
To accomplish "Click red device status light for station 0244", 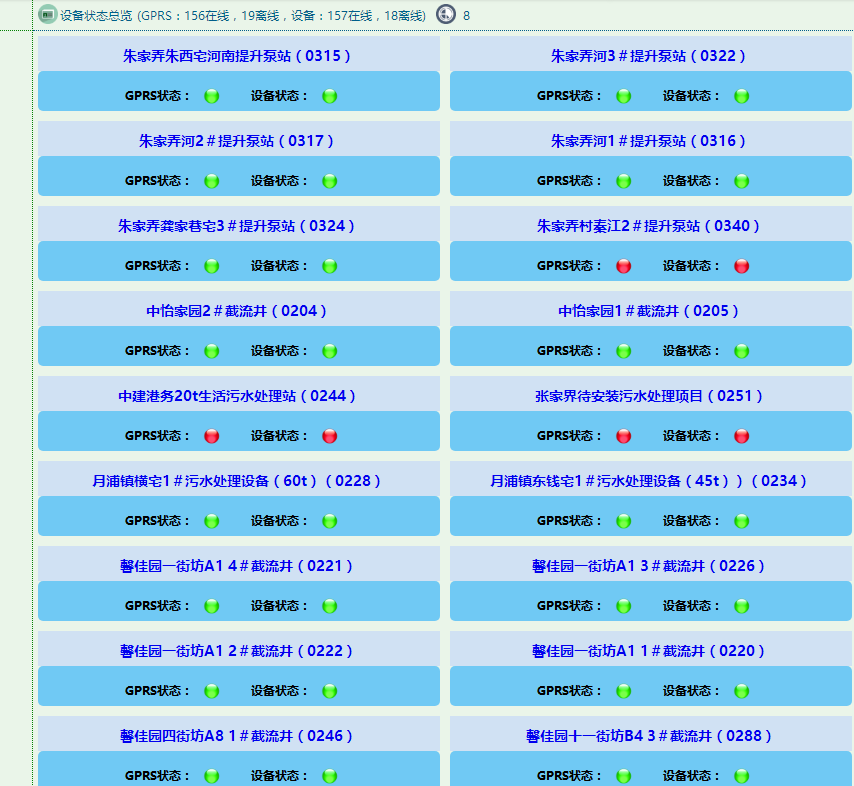I will (330, 436).
